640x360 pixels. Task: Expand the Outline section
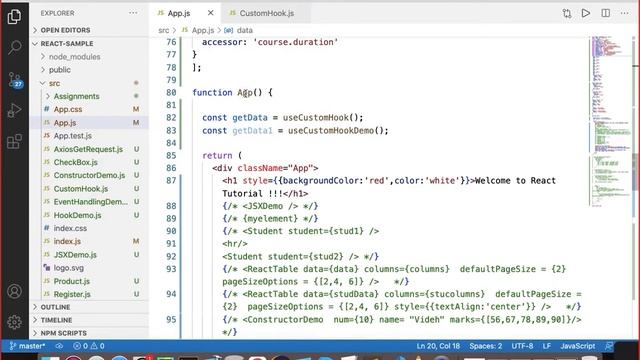click(89, 307)
